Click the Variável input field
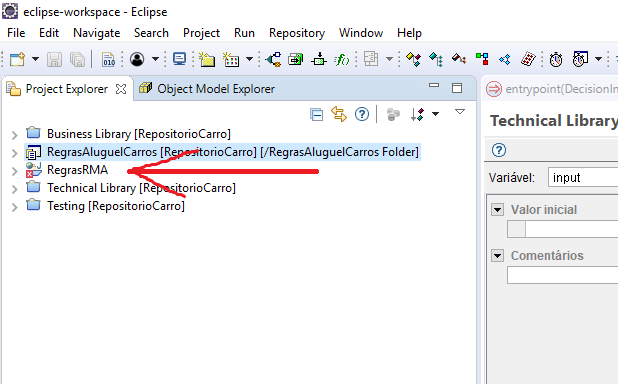This screenshot has width=618, height=384. (583, 177)
